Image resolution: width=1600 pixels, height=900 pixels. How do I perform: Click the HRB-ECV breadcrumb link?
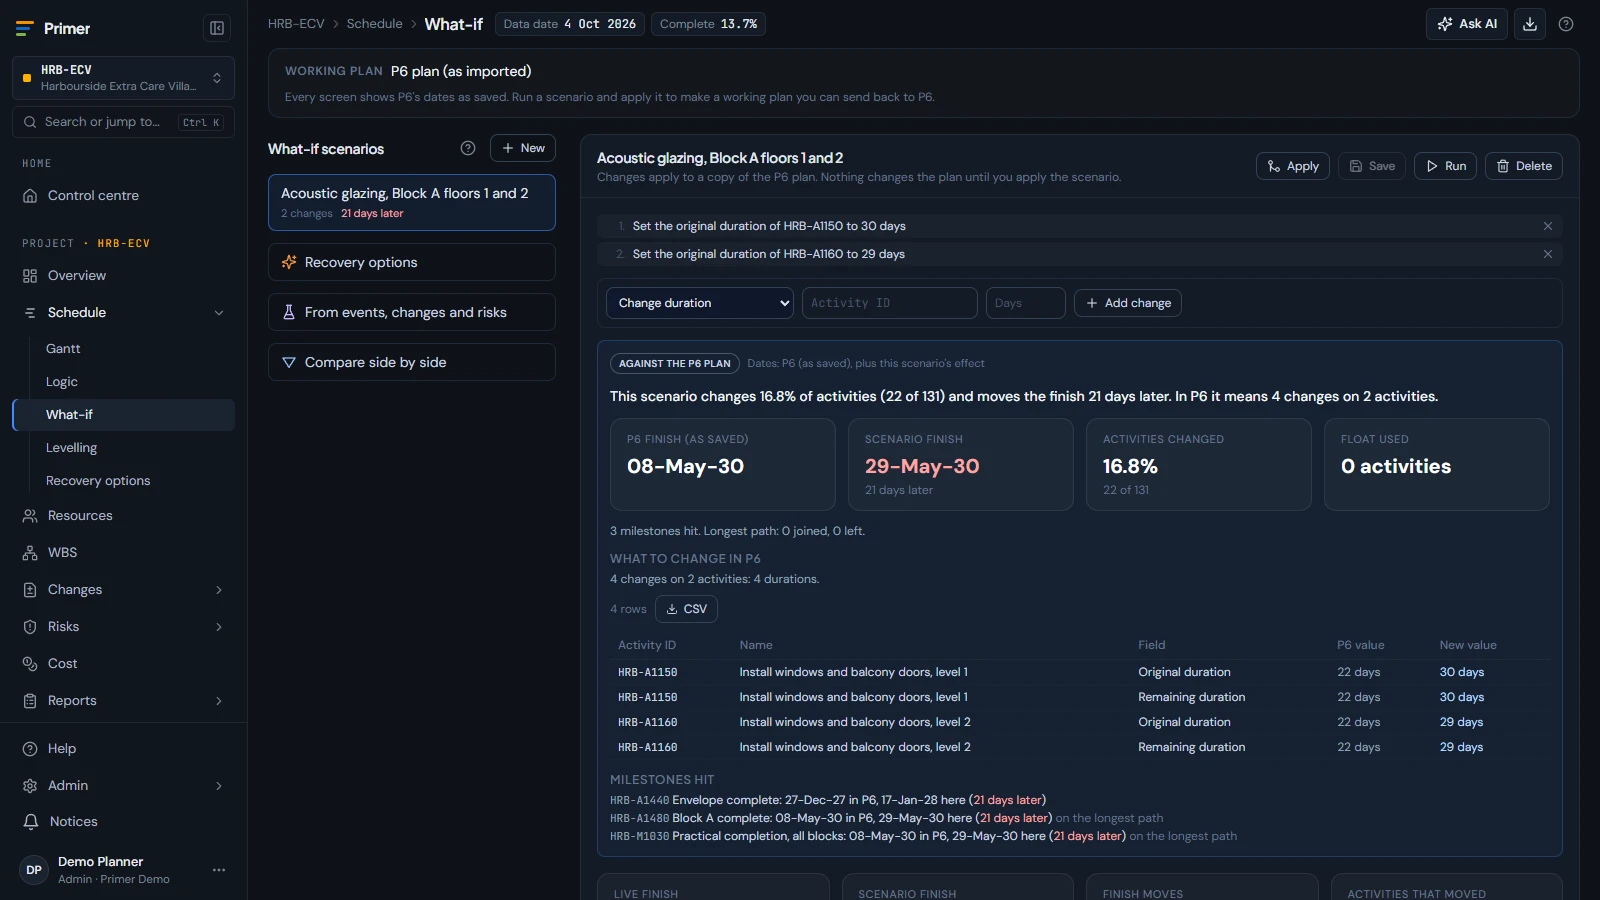tap(296, 24)
